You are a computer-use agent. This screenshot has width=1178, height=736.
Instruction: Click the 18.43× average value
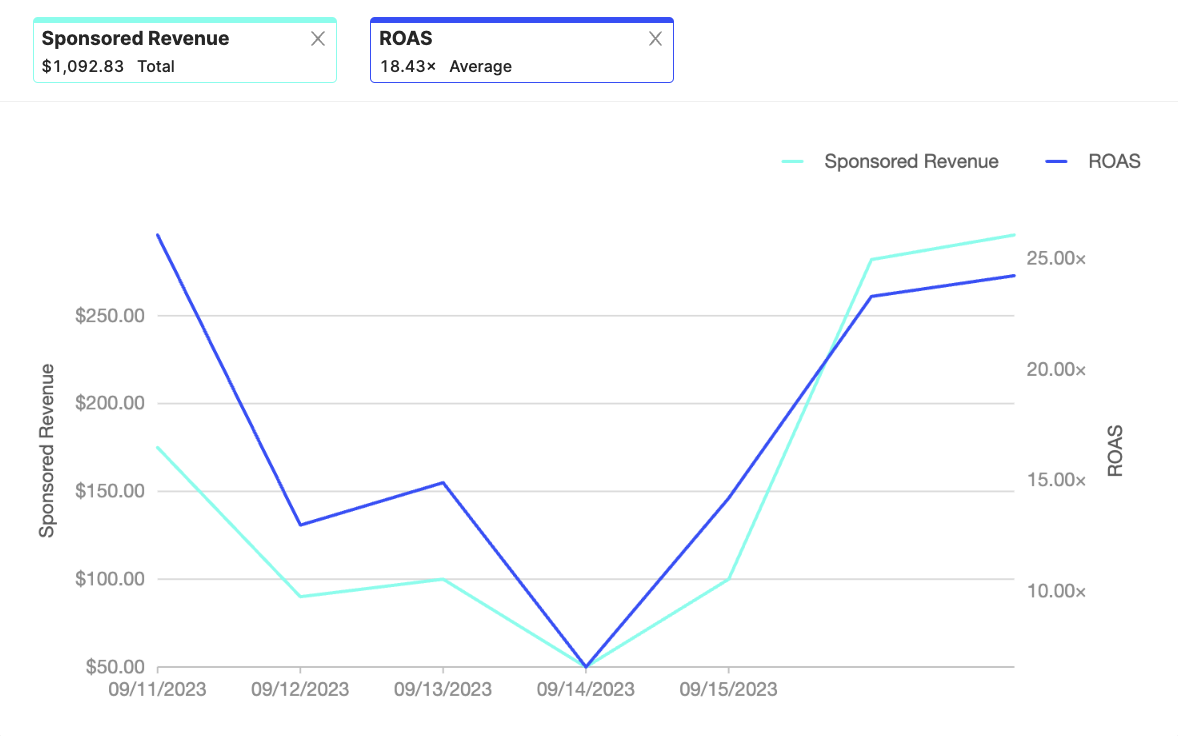408,67
